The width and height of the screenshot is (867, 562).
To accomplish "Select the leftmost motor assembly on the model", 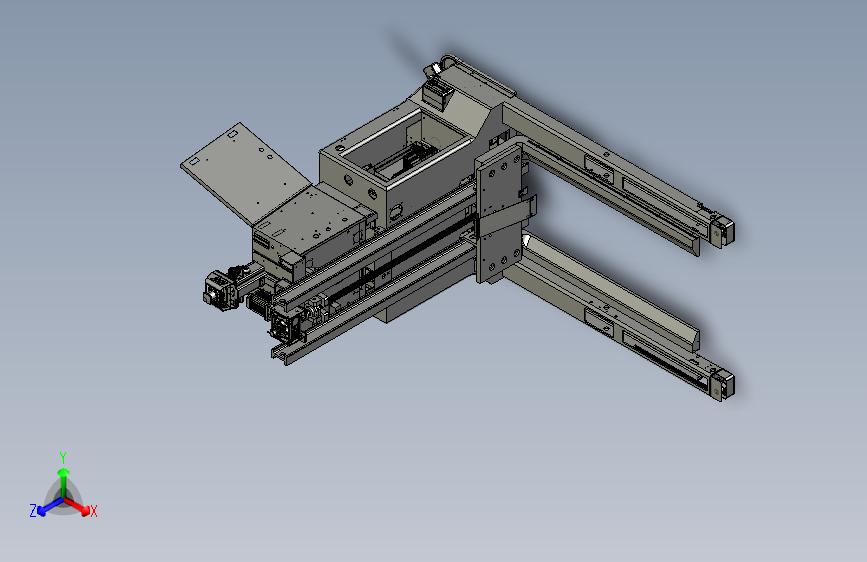I will coord(221,289).
